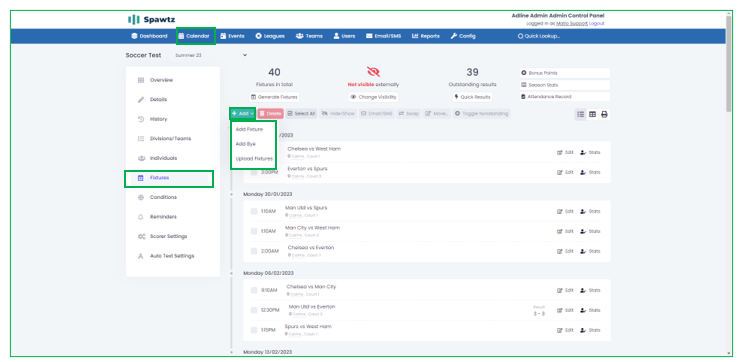Click the Swap toolbar button
Viewport: 740px width, 362px height.
click(x=409, y=114)
